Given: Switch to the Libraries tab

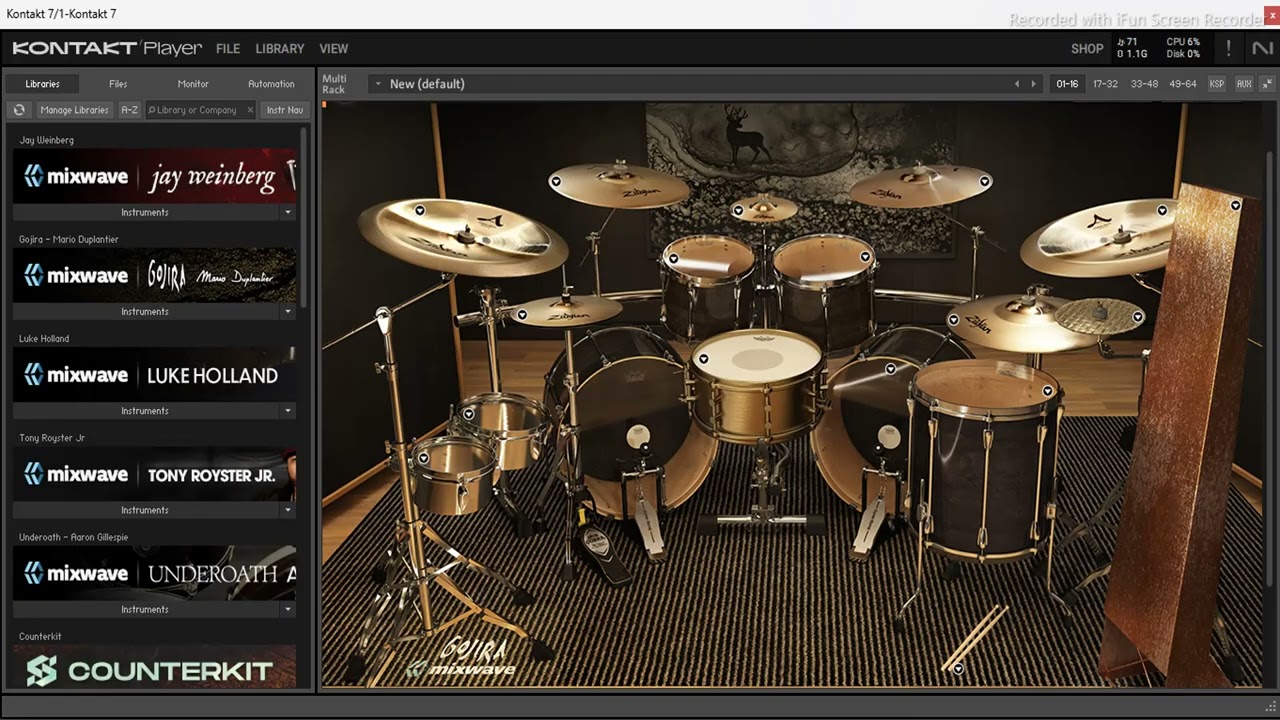Looking at the screenshot, I should [x=43, y=84].
